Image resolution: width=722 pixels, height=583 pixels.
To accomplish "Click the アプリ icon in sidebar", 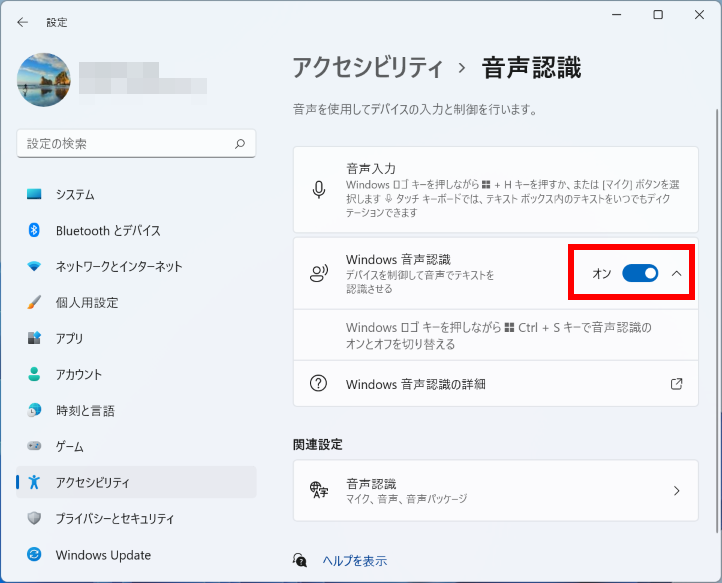I will [x=34, y=338].
